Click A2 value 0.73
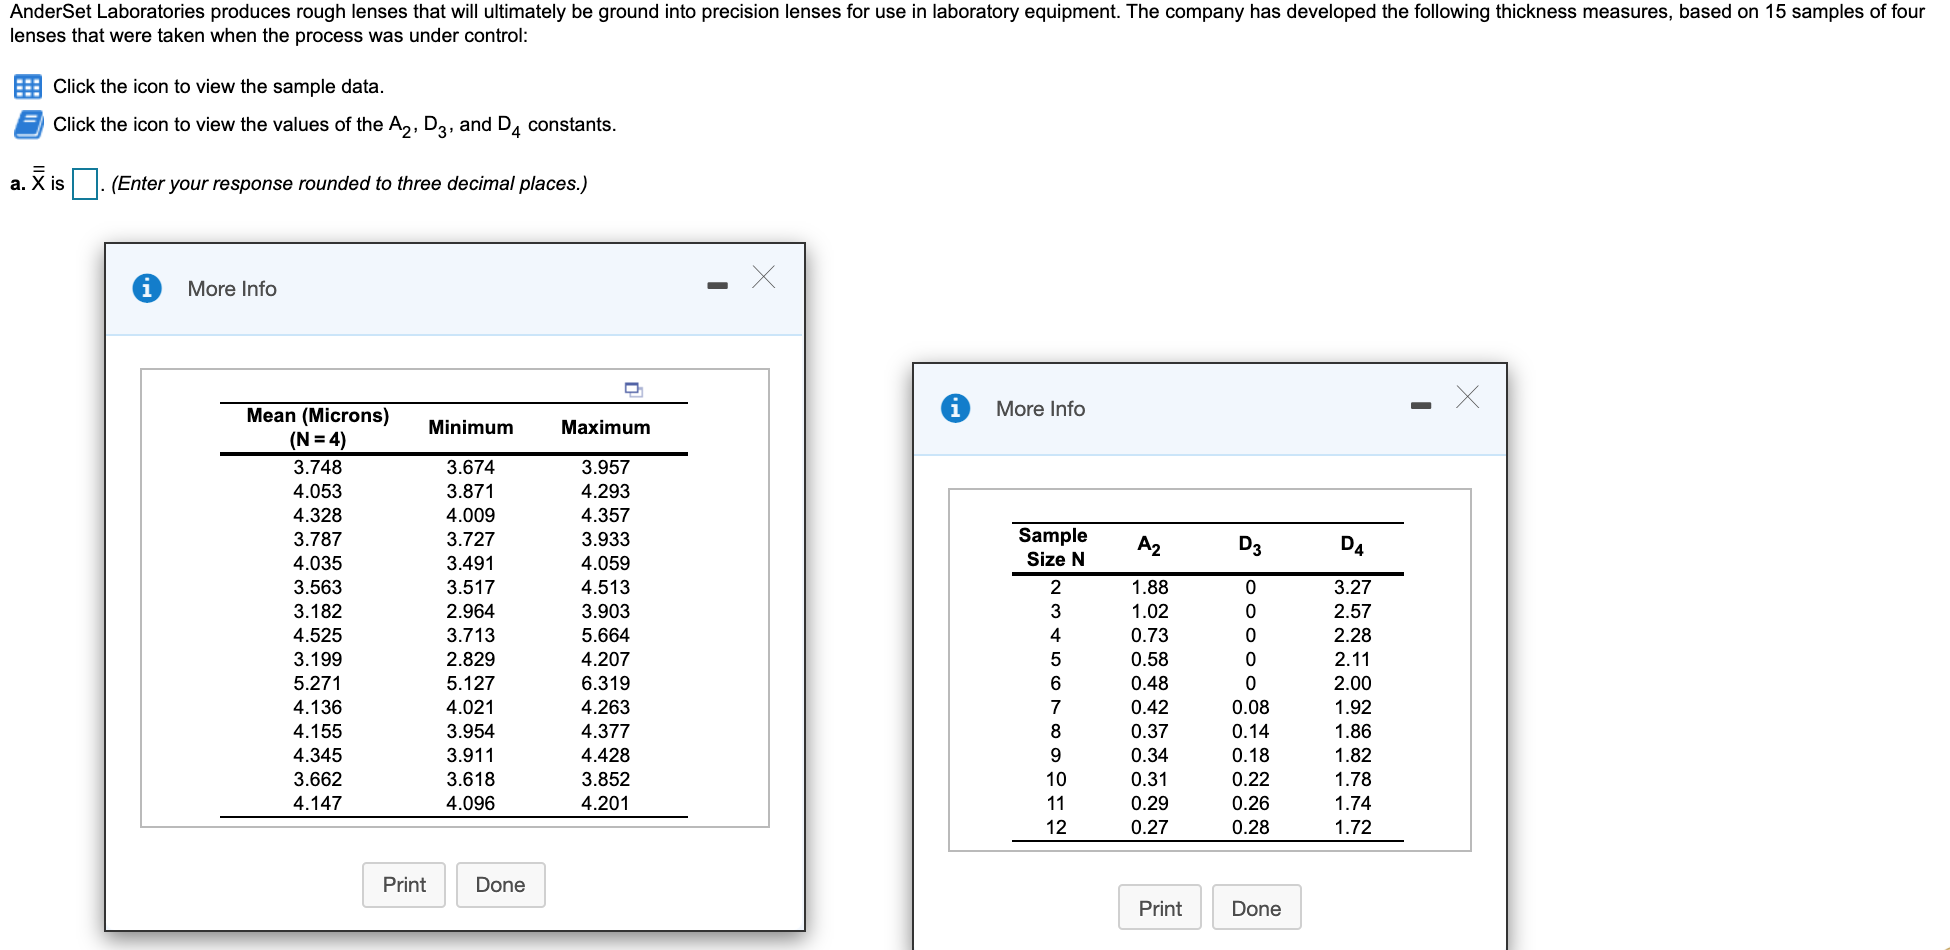The height and width of the screenshot is (950, 1950). point(1150,635)
